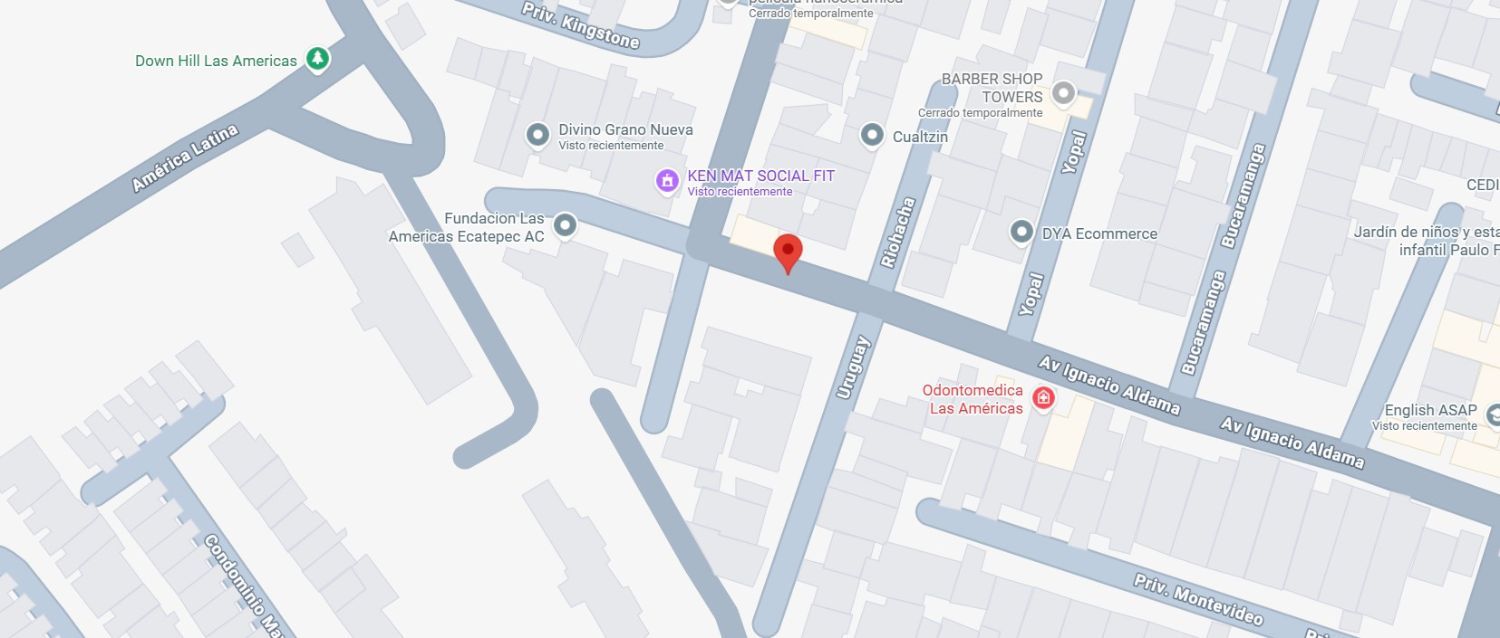The image size is (1500, 638).
Task: Select the Odontomedica Las Américas label
Action: click(973, 399)
